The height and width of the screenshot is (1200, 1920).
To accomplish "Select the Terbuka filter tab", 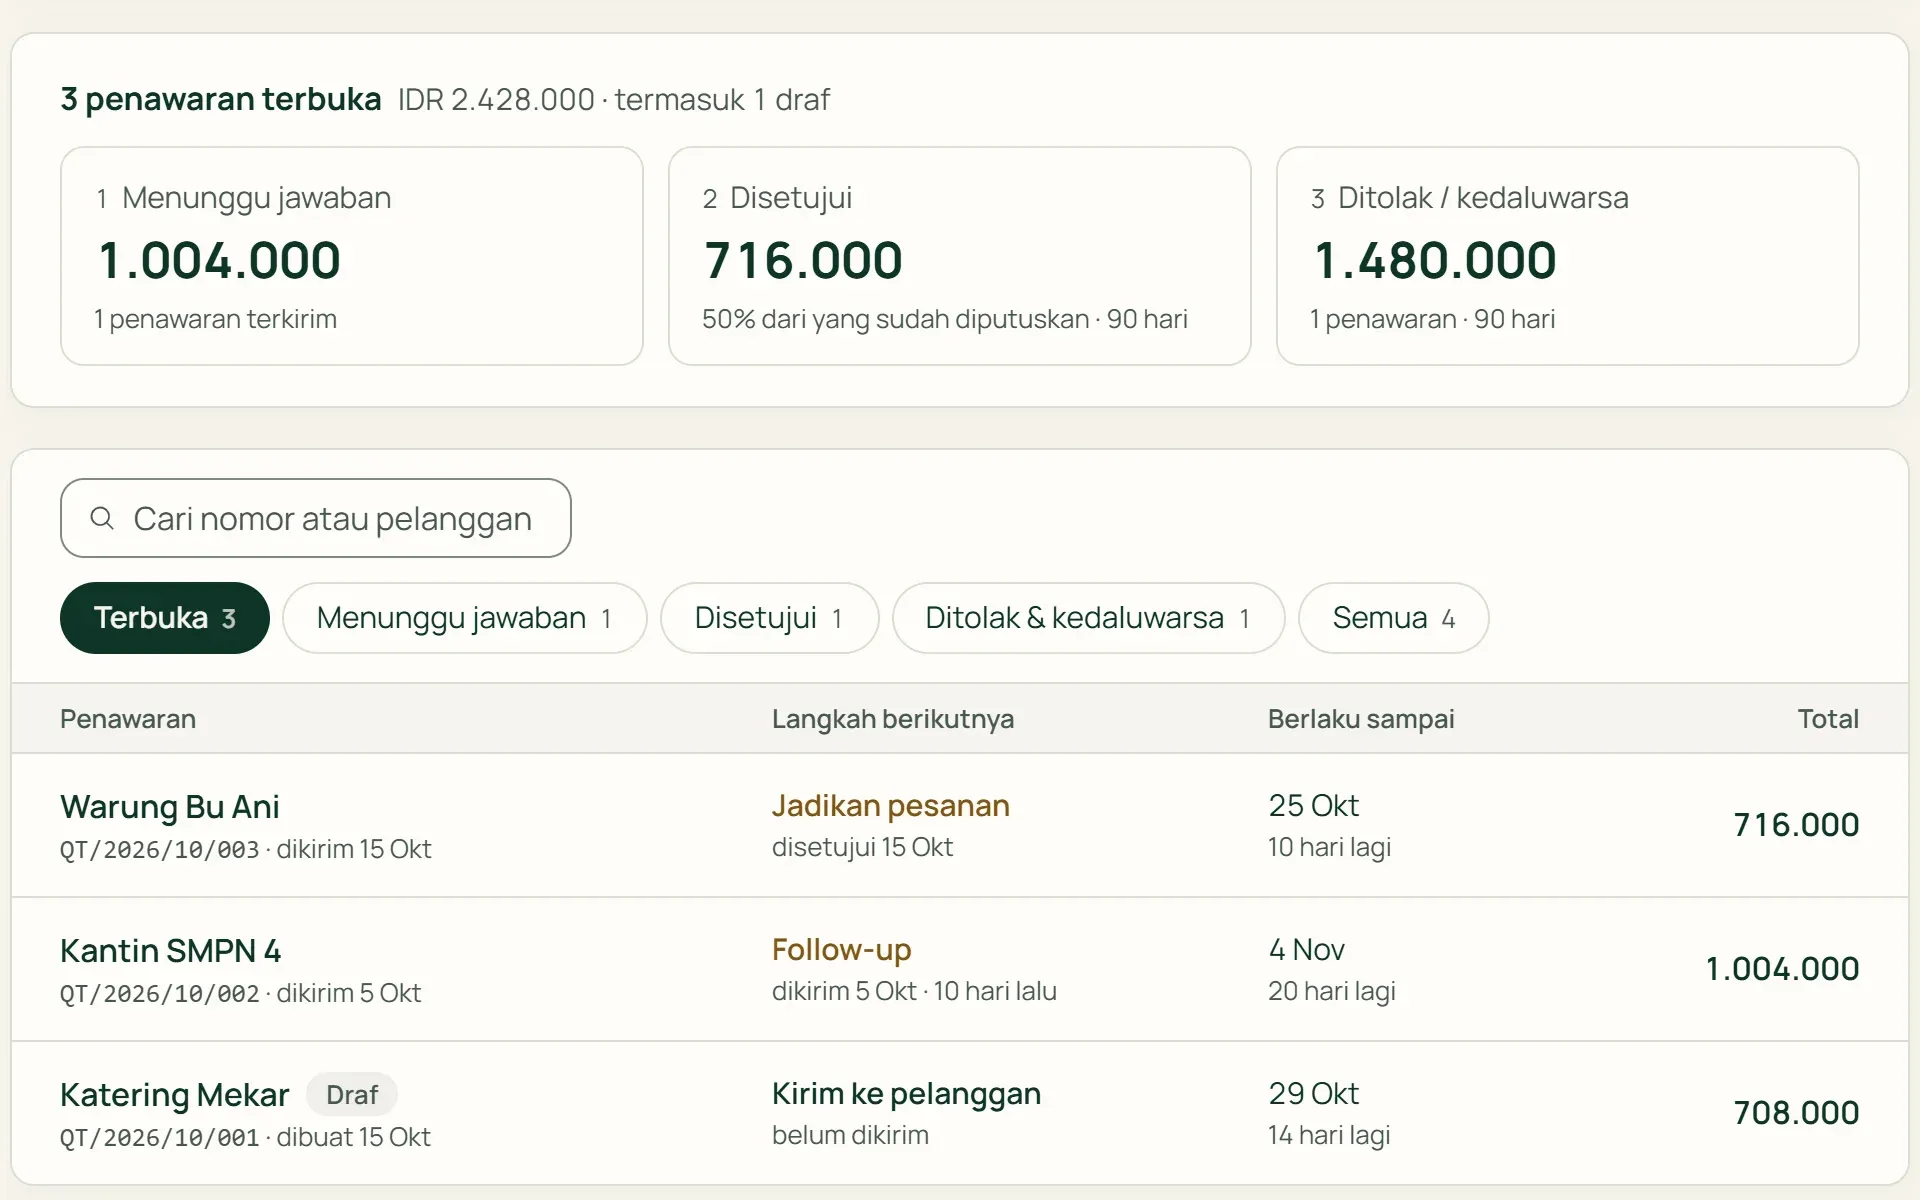I will [x=165, y=618].
